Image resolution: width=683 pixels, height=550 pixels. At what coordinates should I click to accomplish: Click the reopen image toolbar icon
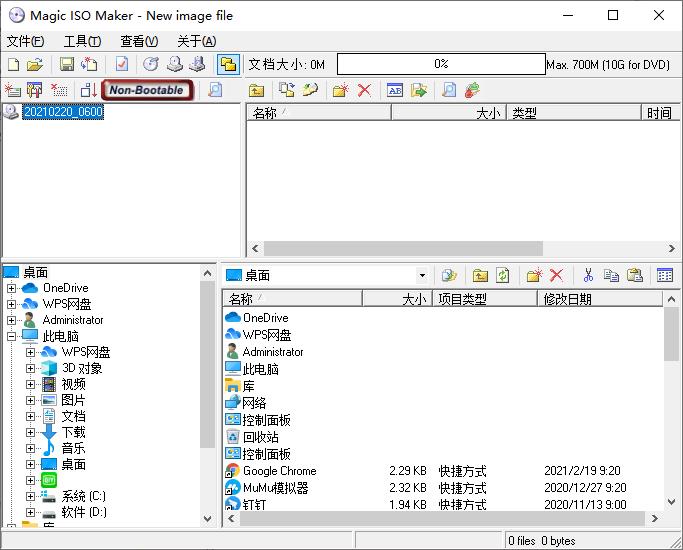[x=89, y=64]
